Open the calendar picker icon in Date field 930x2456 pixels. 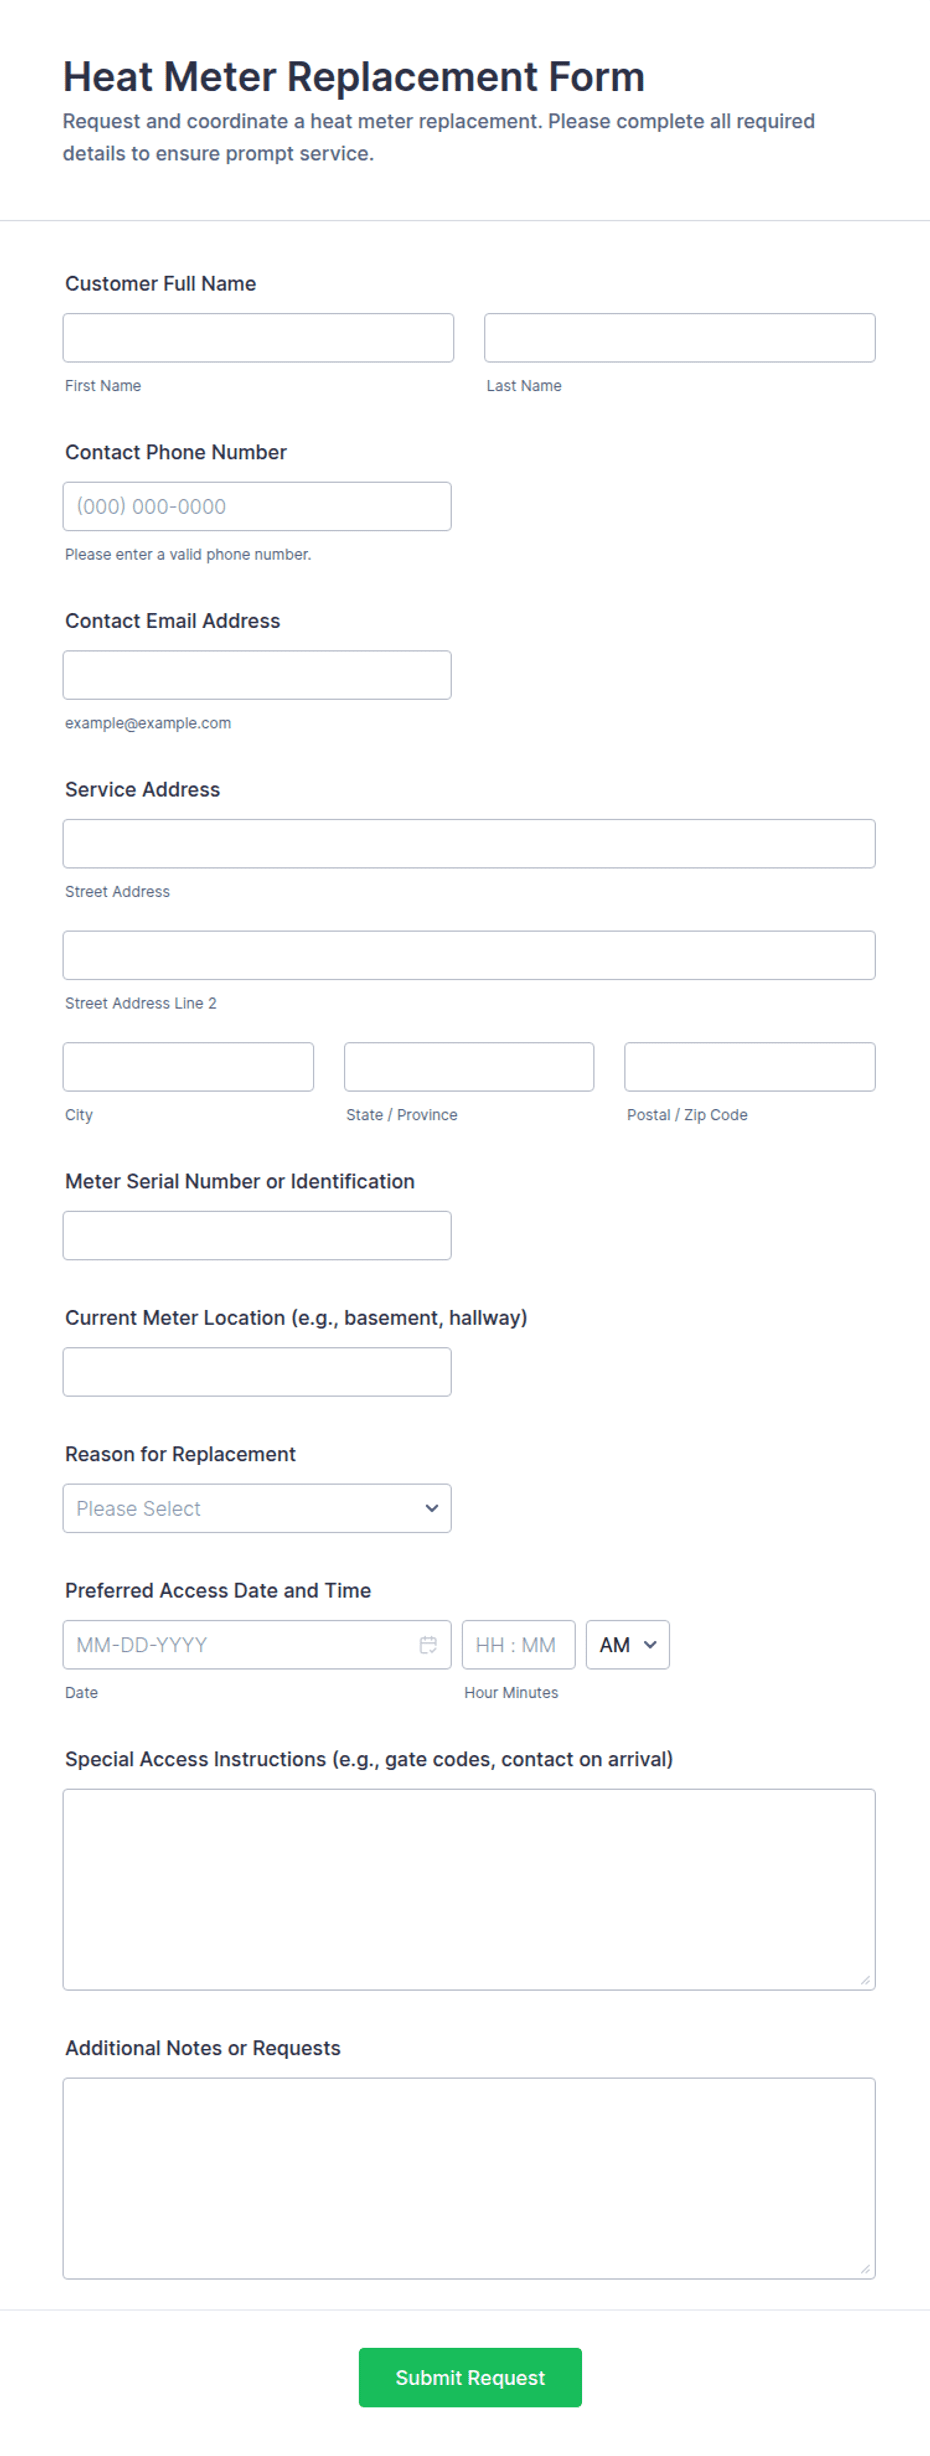428,1645
